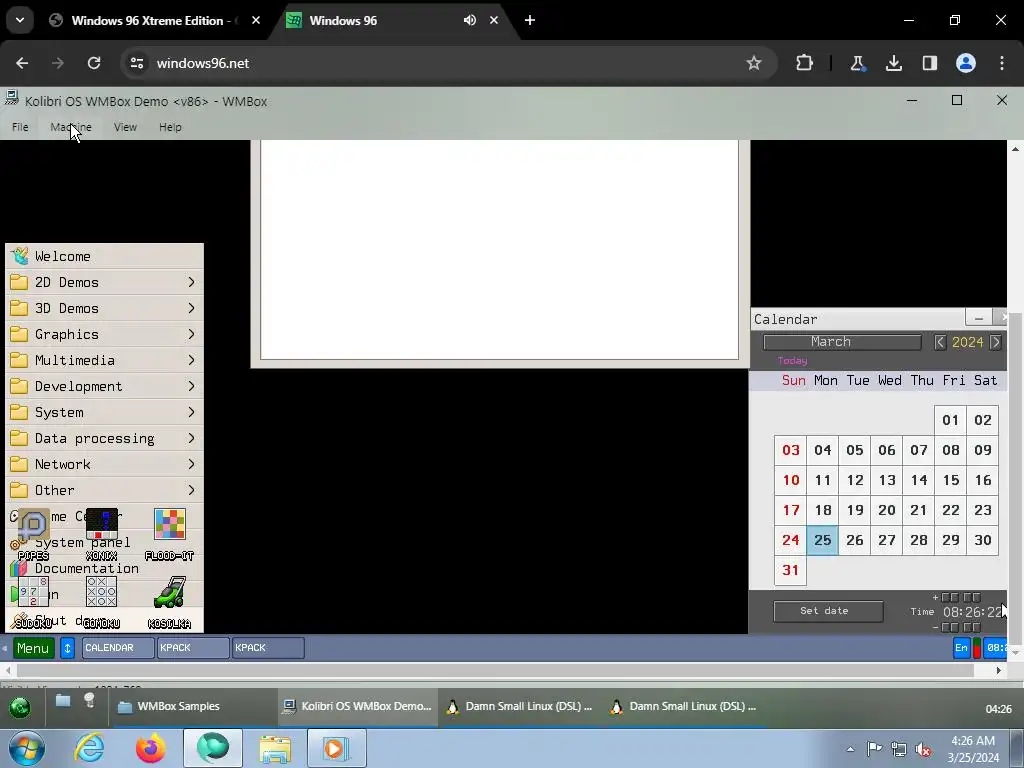Expand the 3D Demos submenu
Screen dimensions: 1024x768
pyautogui.click(x=104, y=308)
